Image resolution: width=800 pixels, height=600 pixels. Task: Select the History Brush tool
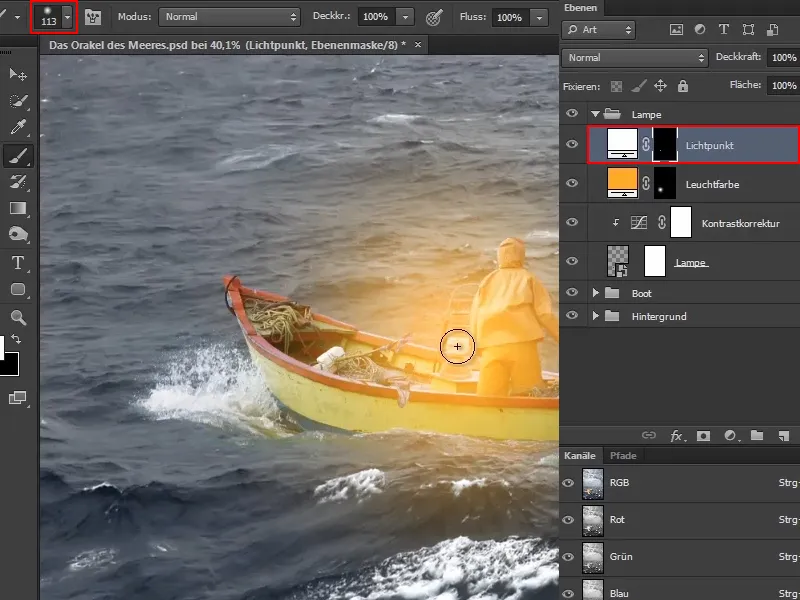(18, 182)
